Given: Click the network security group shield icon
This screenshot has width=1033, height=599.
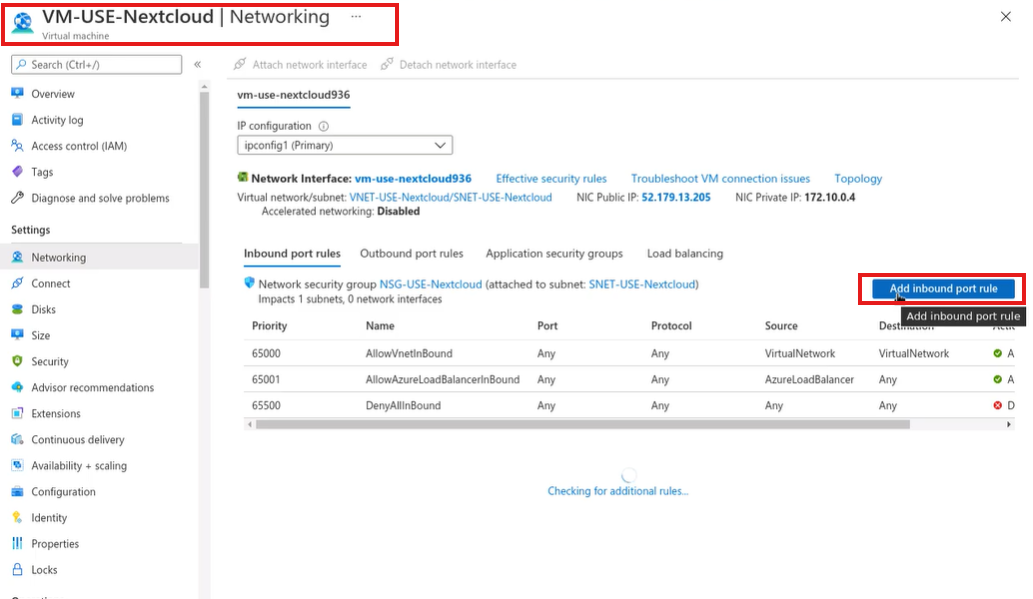Looking at the screenshot, I should [x=249, y=283].
